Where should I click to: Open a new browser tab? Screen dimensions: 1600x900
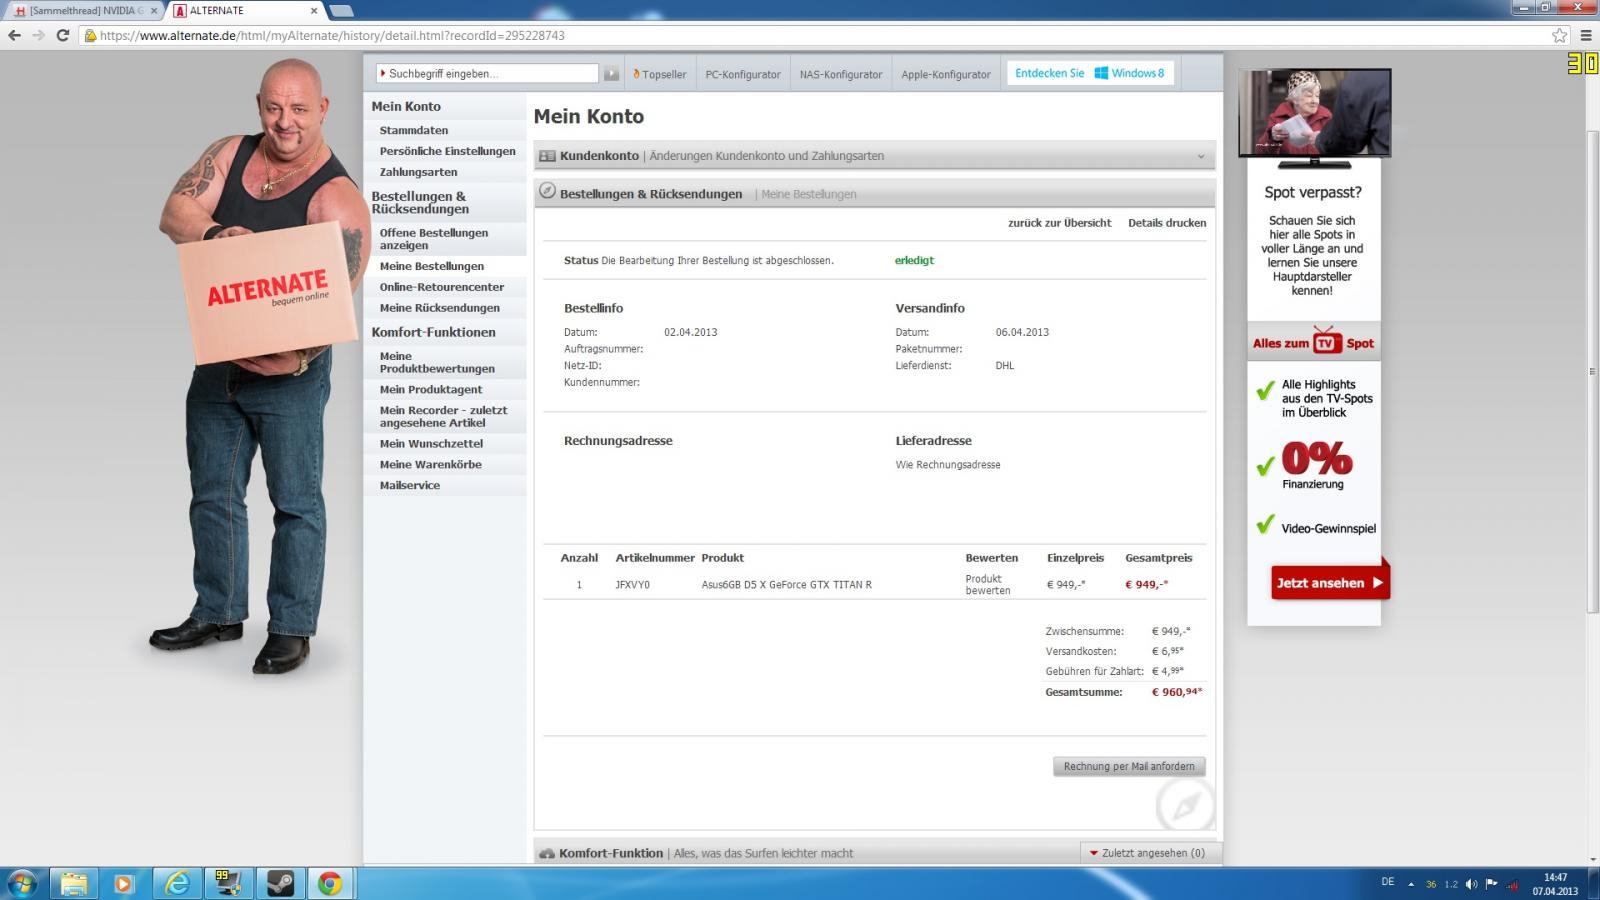pos(341,11)
